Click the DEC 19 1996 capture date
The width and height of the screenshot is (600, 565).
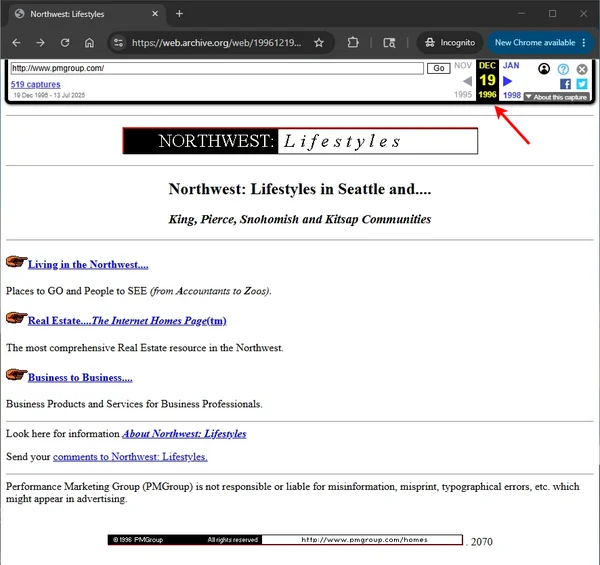(x=487, y=80)
